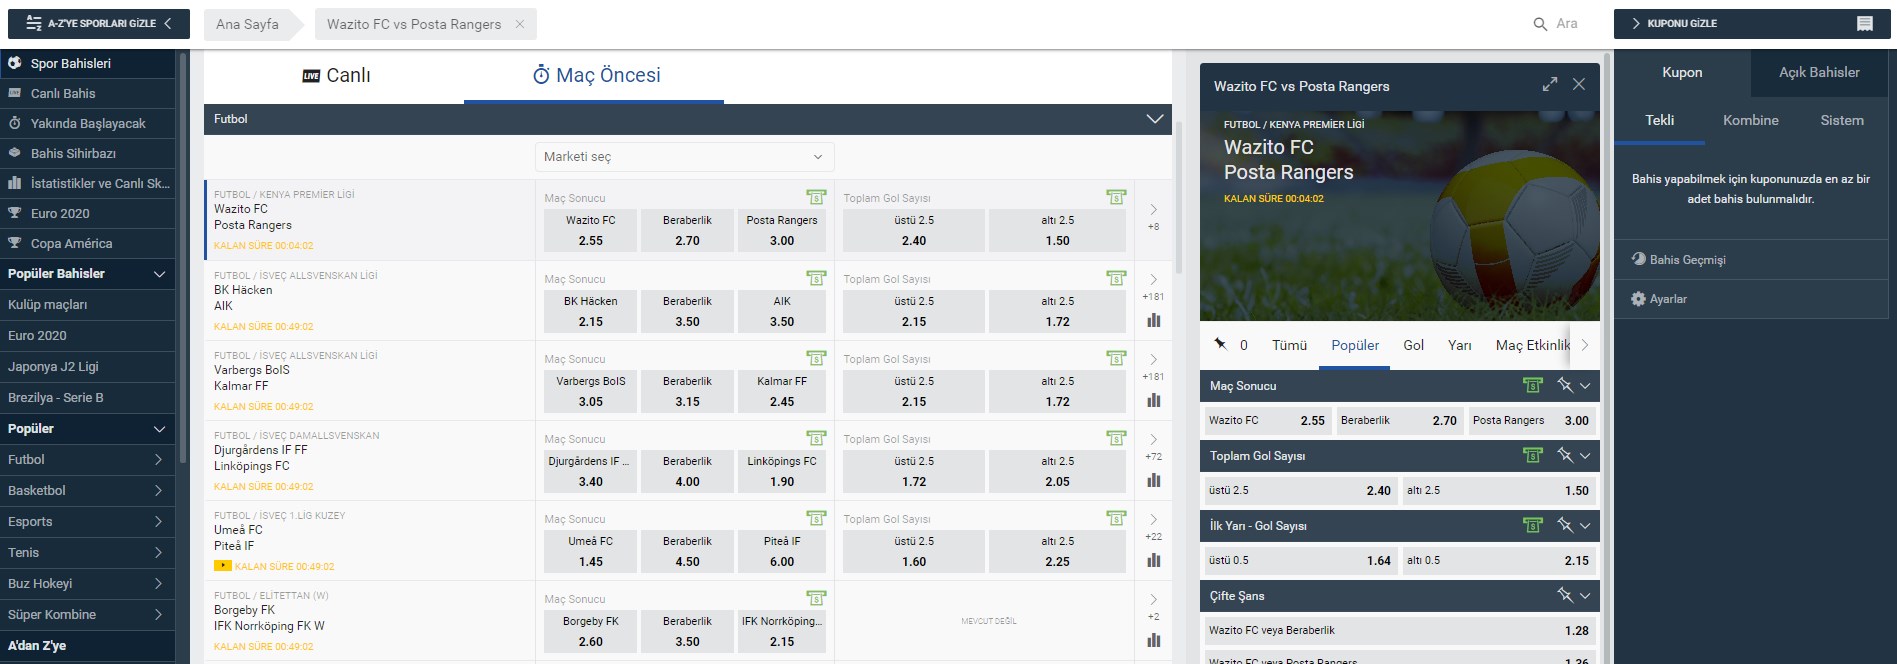The height and width of the screenshot is (664, 1897).
Task: Click cash-out icon in İlk Yarı - Gol Sayısı header
Action: point(1532,525)
